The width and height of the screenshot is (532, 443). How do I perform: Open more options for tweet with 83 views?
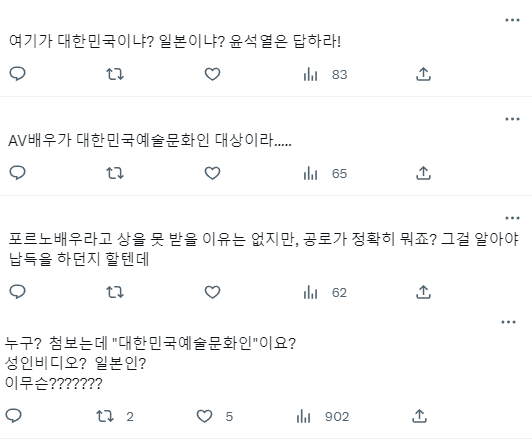click(512, 20)
